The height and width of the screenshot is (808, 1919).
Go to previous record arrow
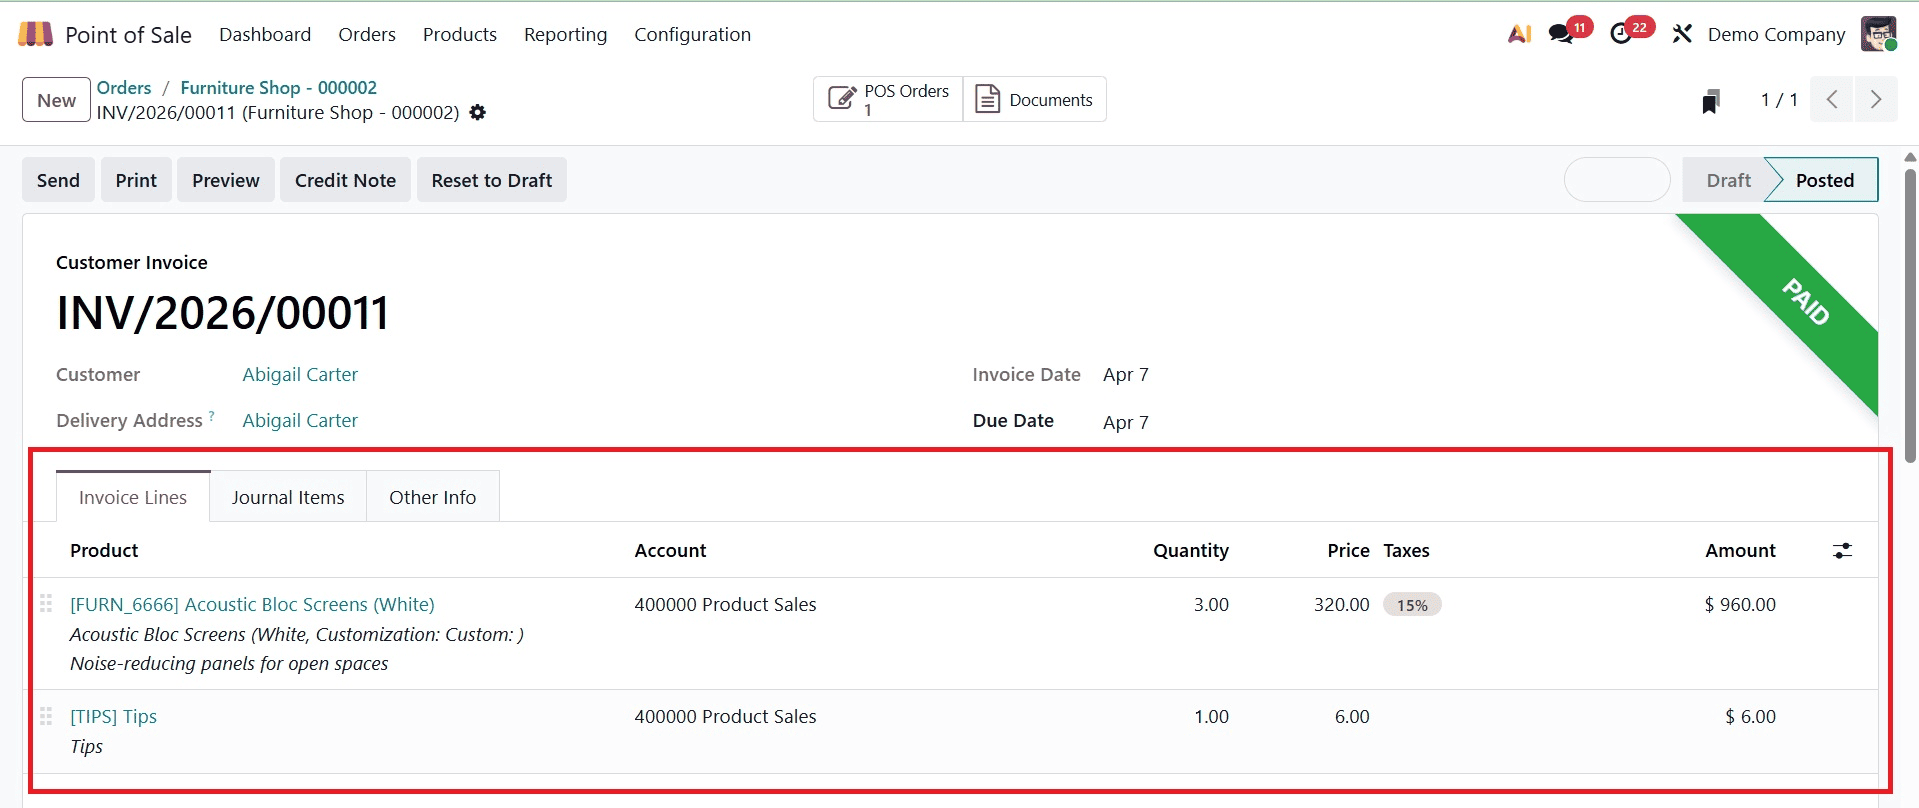tap(1832, 100)
